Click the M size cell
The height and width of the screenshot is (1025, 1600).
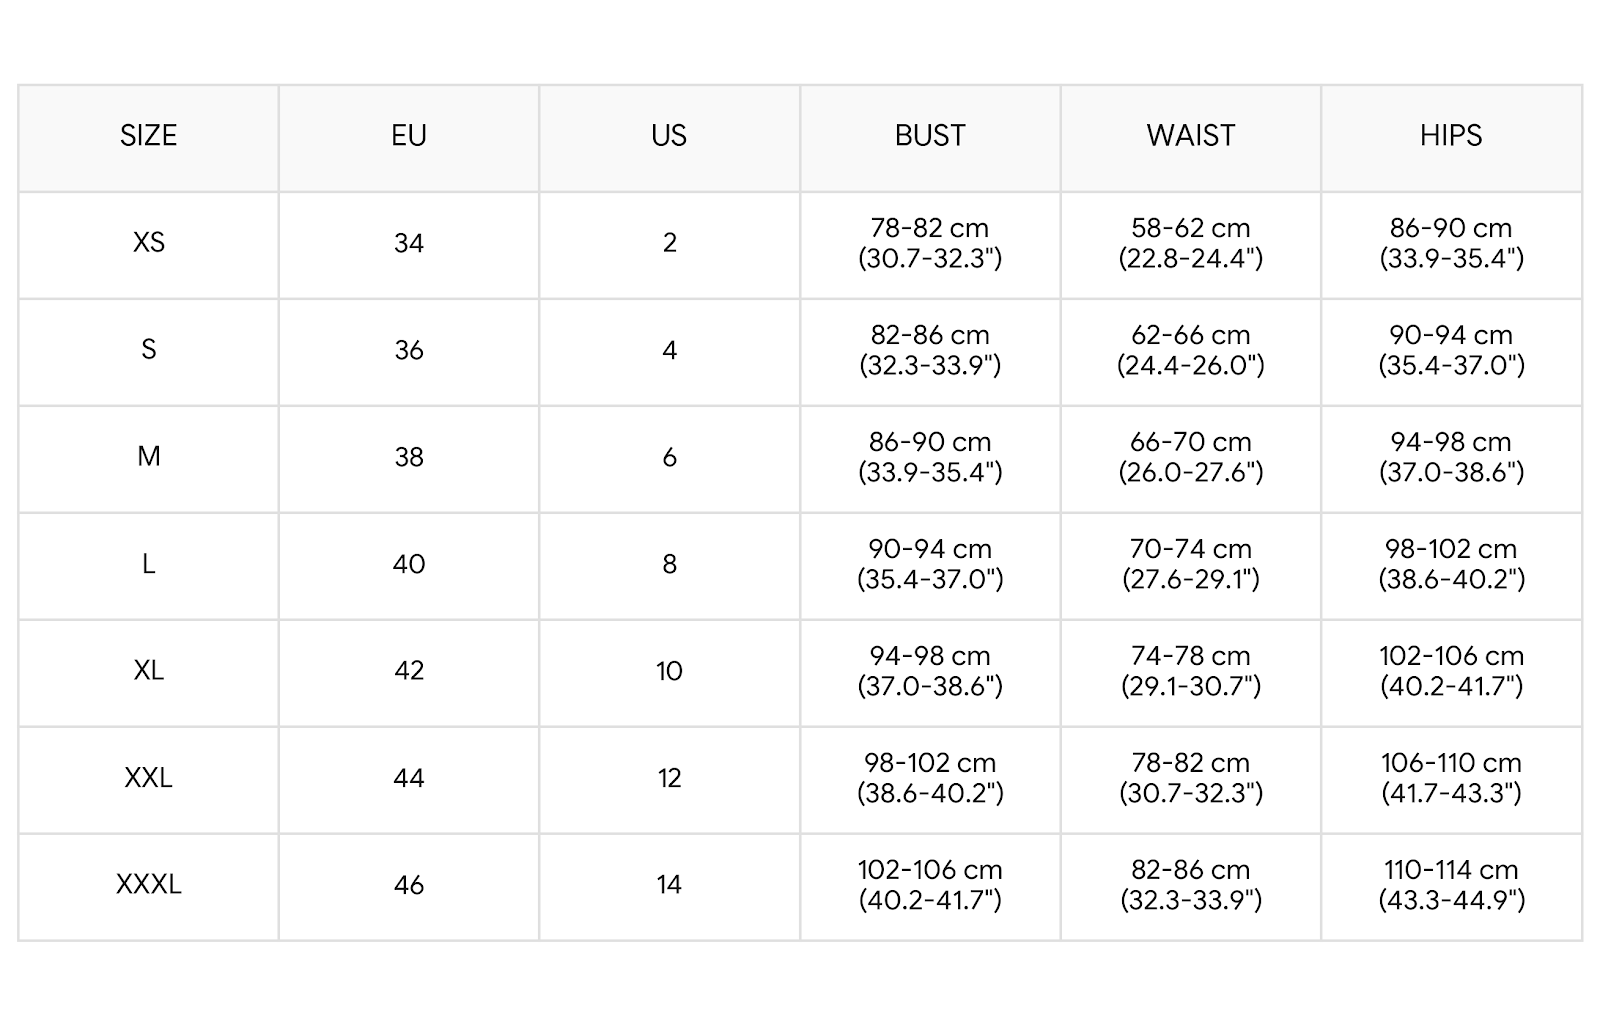(148, 457)
